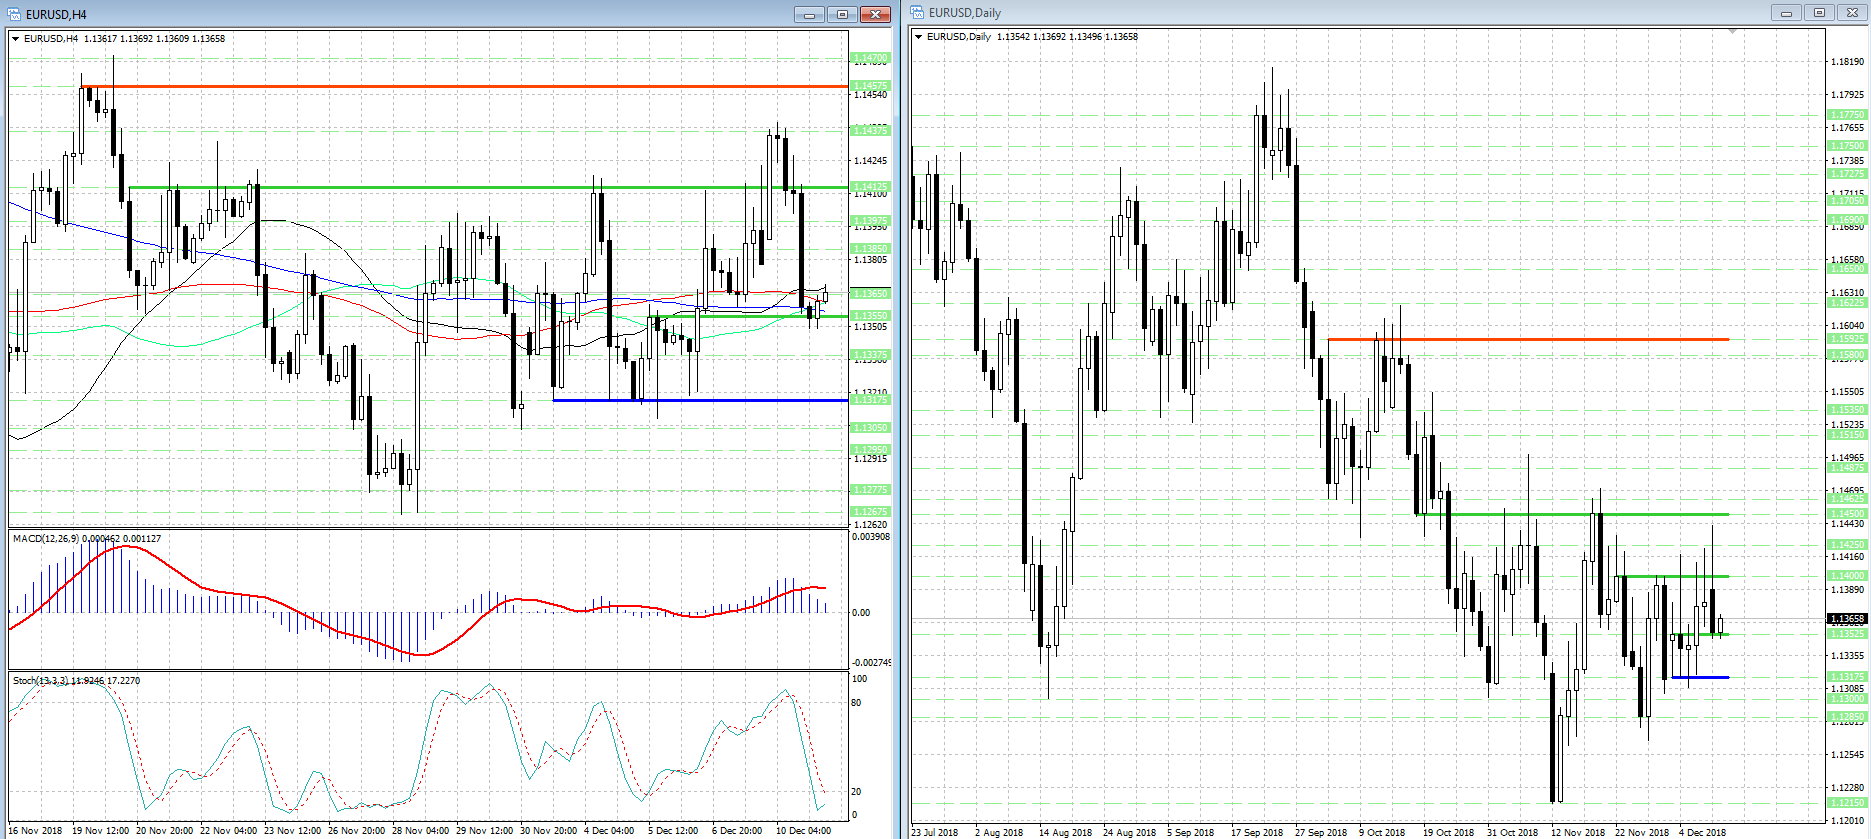
Task: Minimize the EURUSD,Daily chart window
Action: tap(1786, 13)
